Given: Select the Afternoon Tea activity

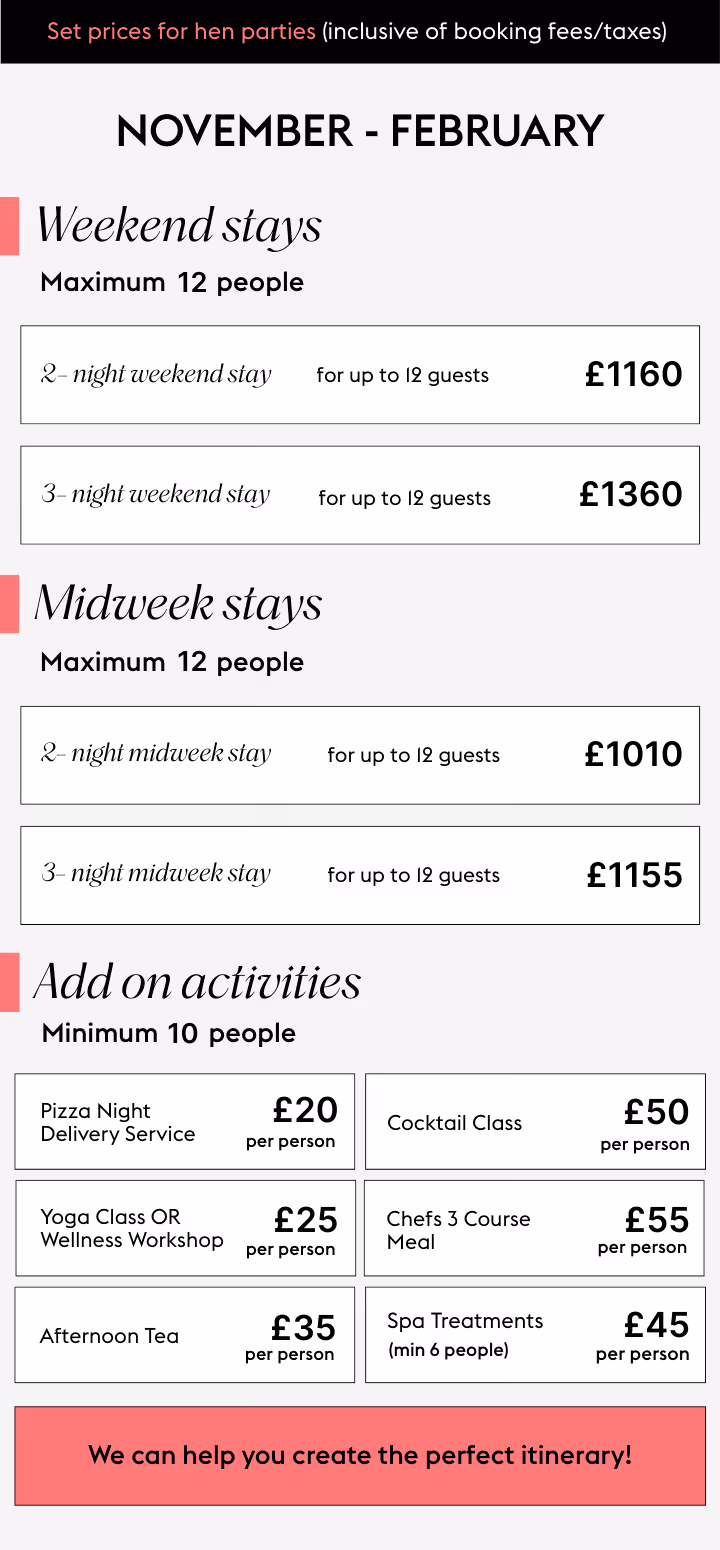Looking at the screenshot, I should tap(185, 1336).
